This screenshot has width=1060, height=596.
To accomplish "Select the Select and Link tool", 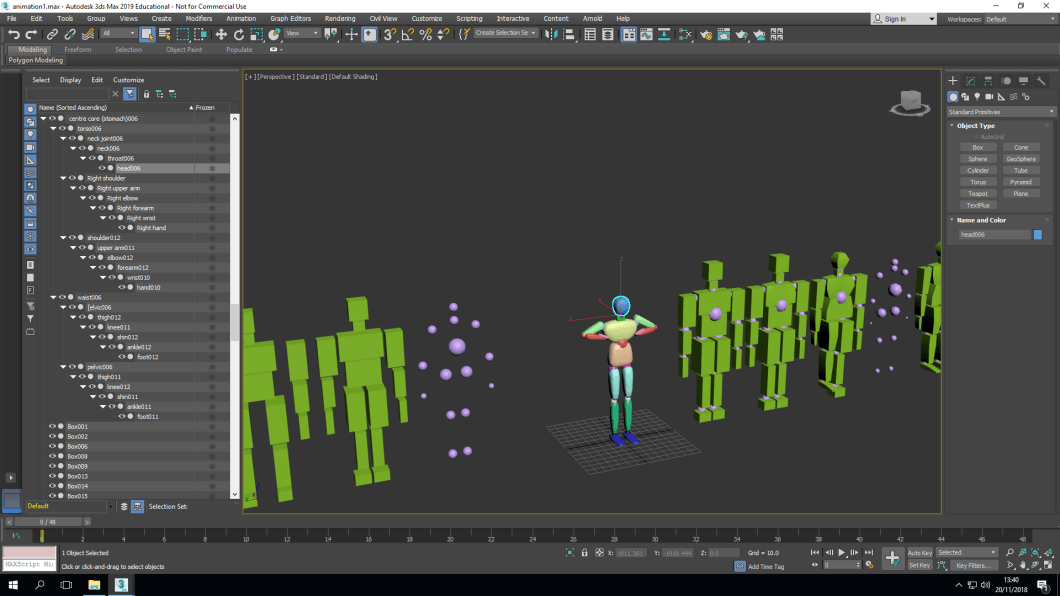I will (x=52, y=34).
